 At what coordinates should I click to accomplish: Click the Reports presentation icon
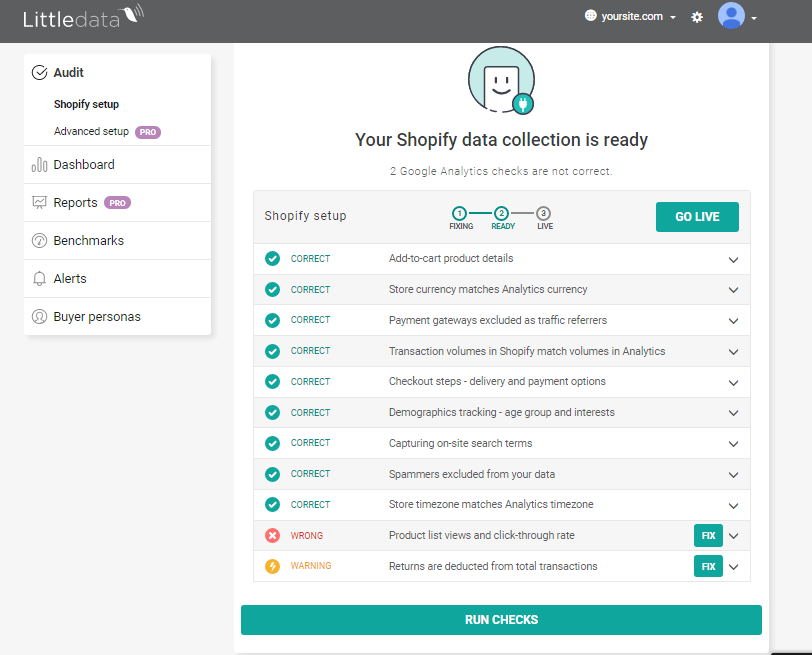tap(39, 202)
